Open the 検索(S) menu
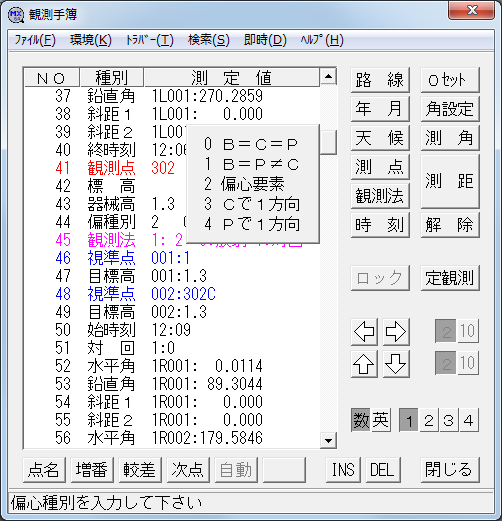502x521 pixels. [209, 40]
